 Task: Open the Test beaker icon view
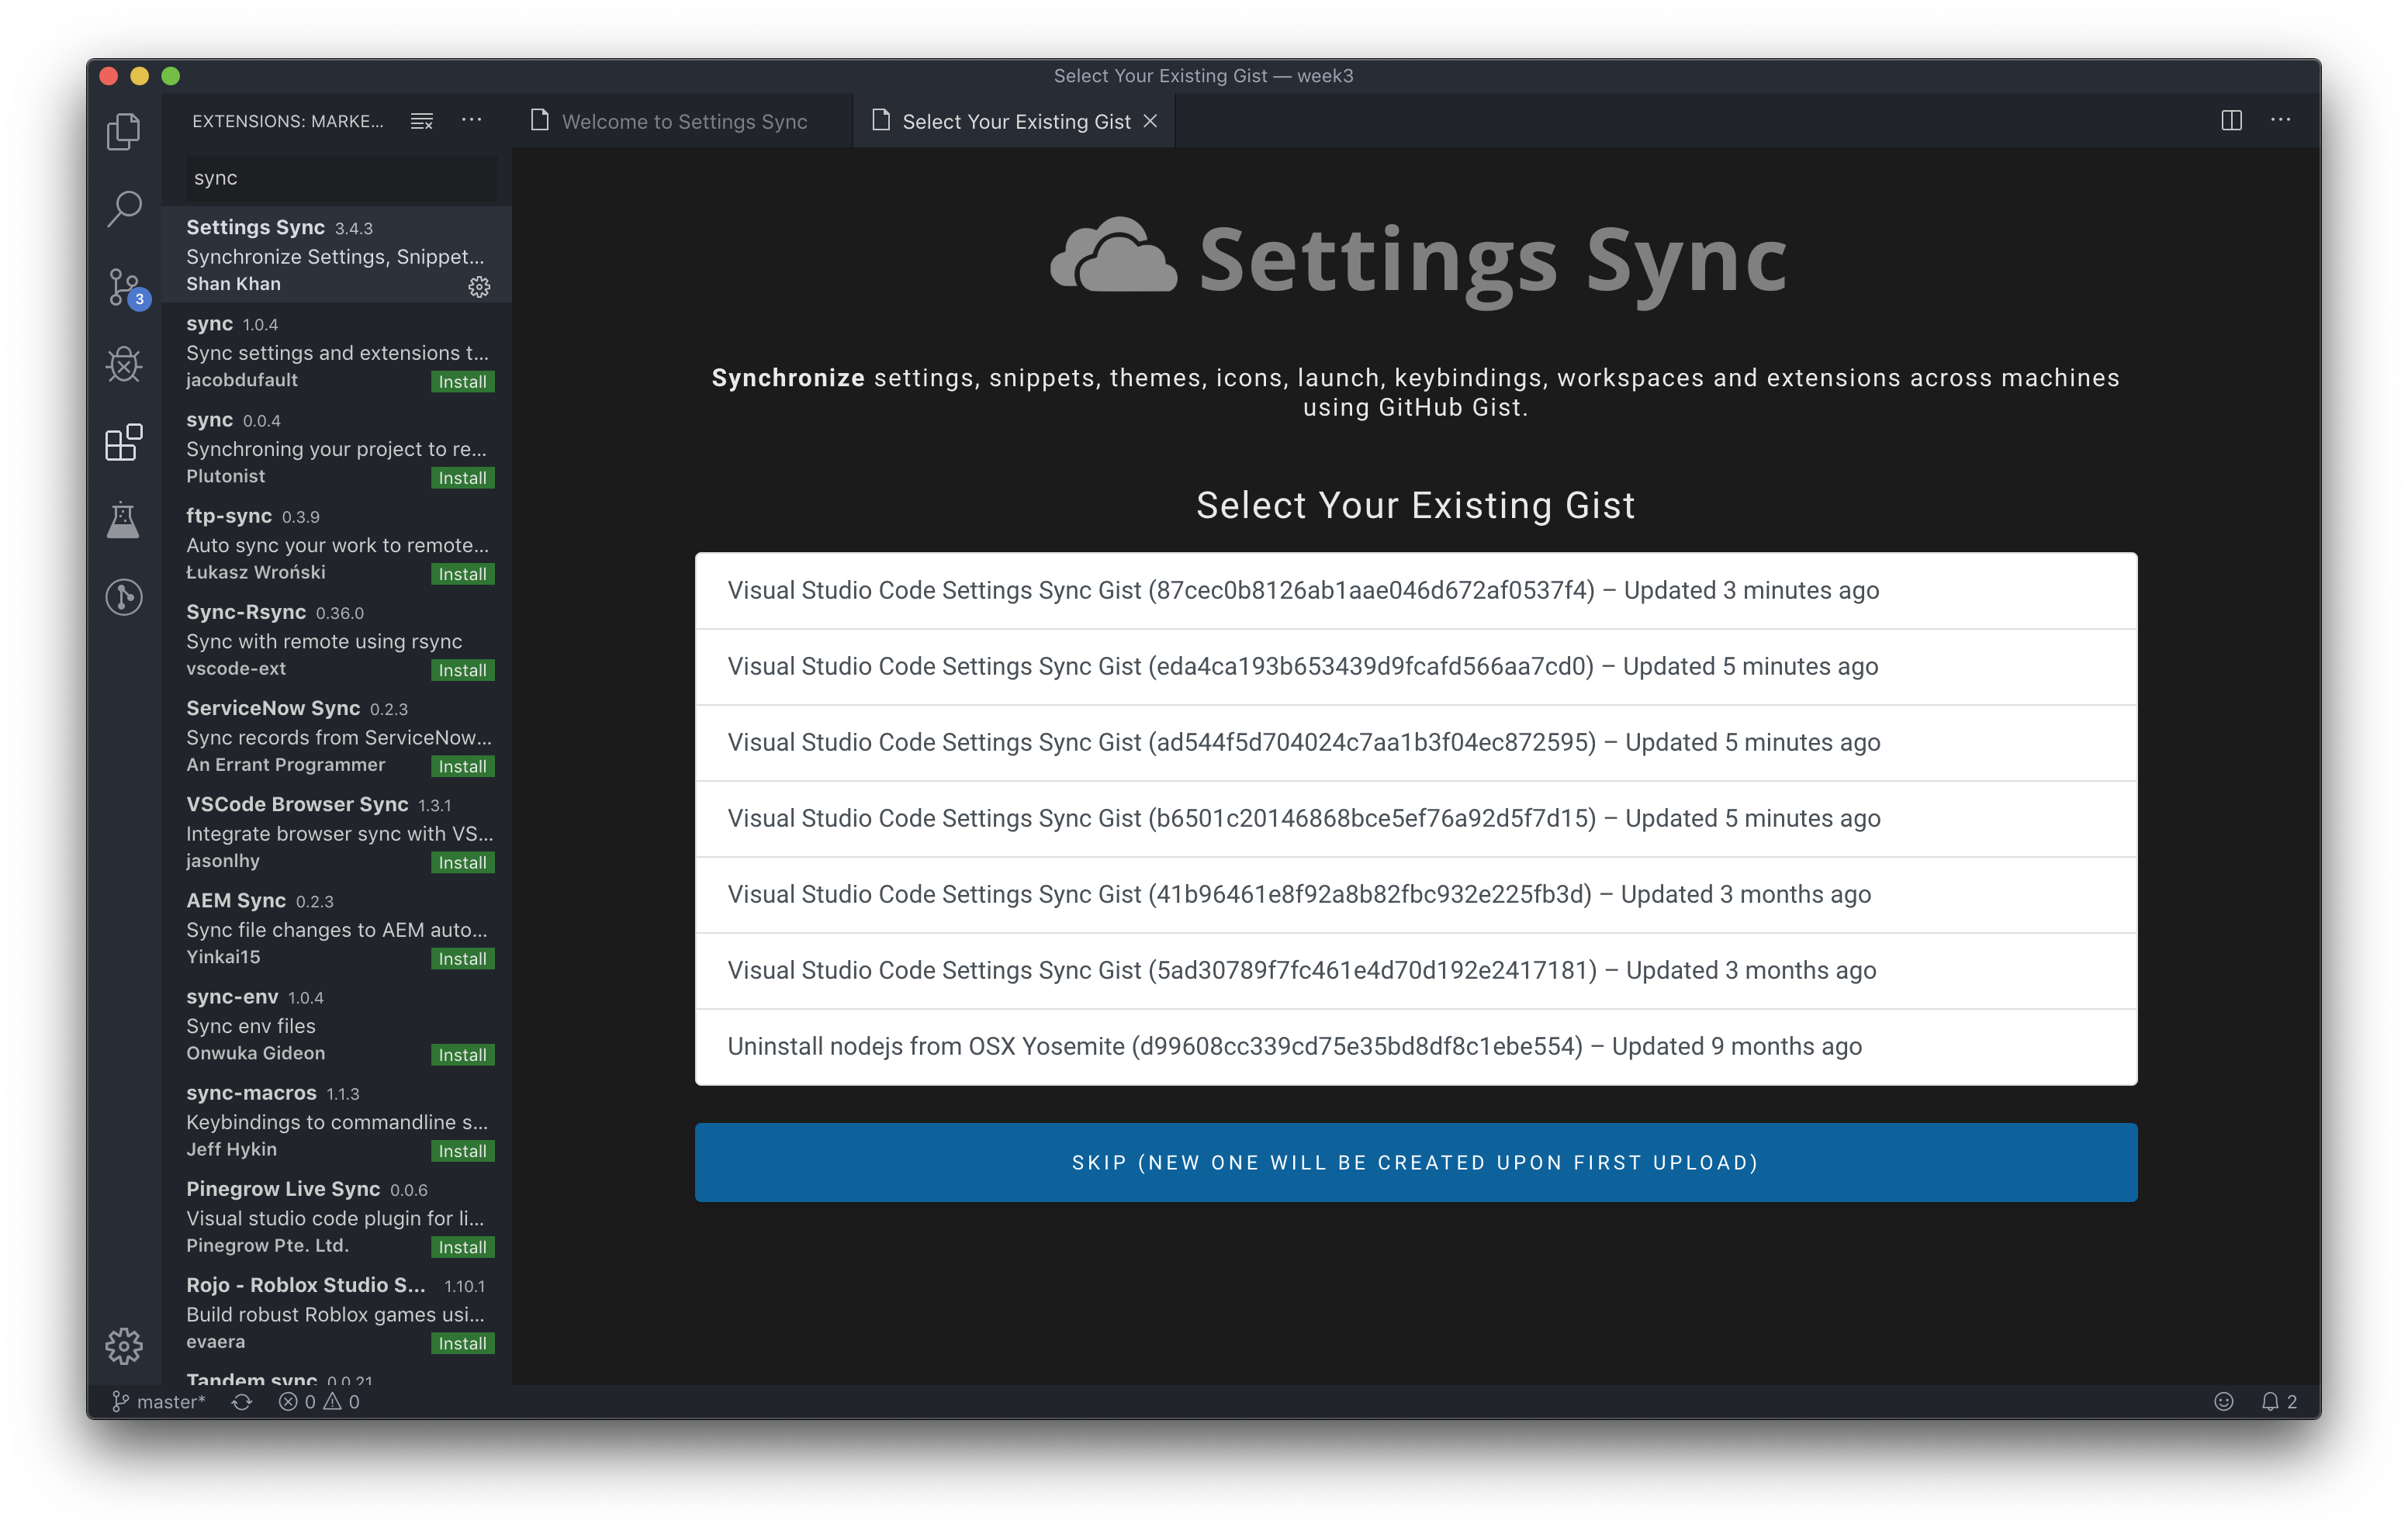coord(124,520)
